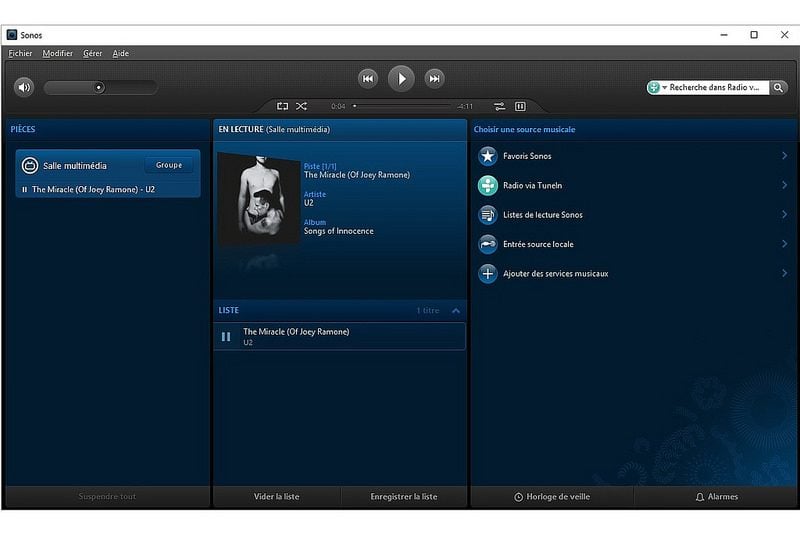
Task: Minimize the Sonos window
Action: coord(723,35)
